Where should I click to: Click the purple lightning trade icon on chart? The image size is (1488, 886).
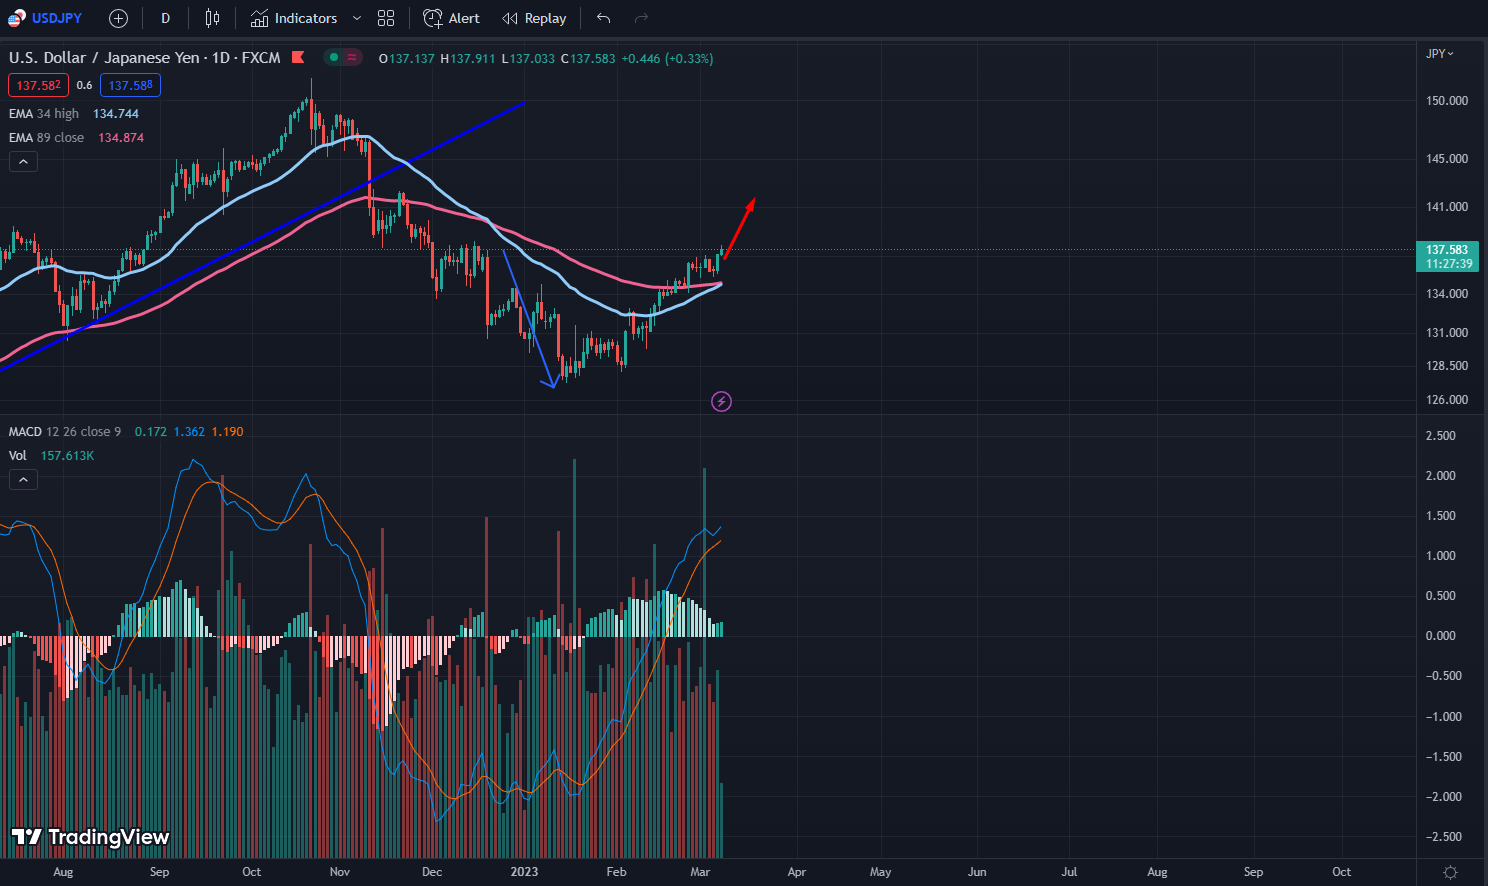tap(721, 400)
